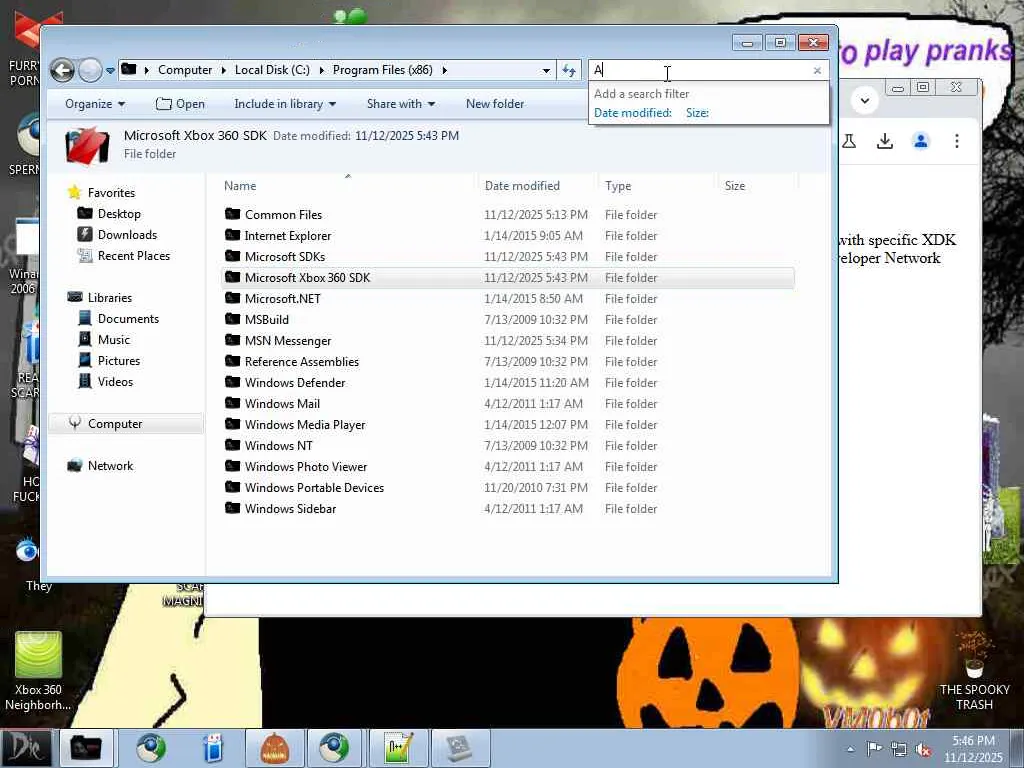Expand Include in library dropdown
The width and height of the screenshot is (1024, 768).
pos(285,104)
